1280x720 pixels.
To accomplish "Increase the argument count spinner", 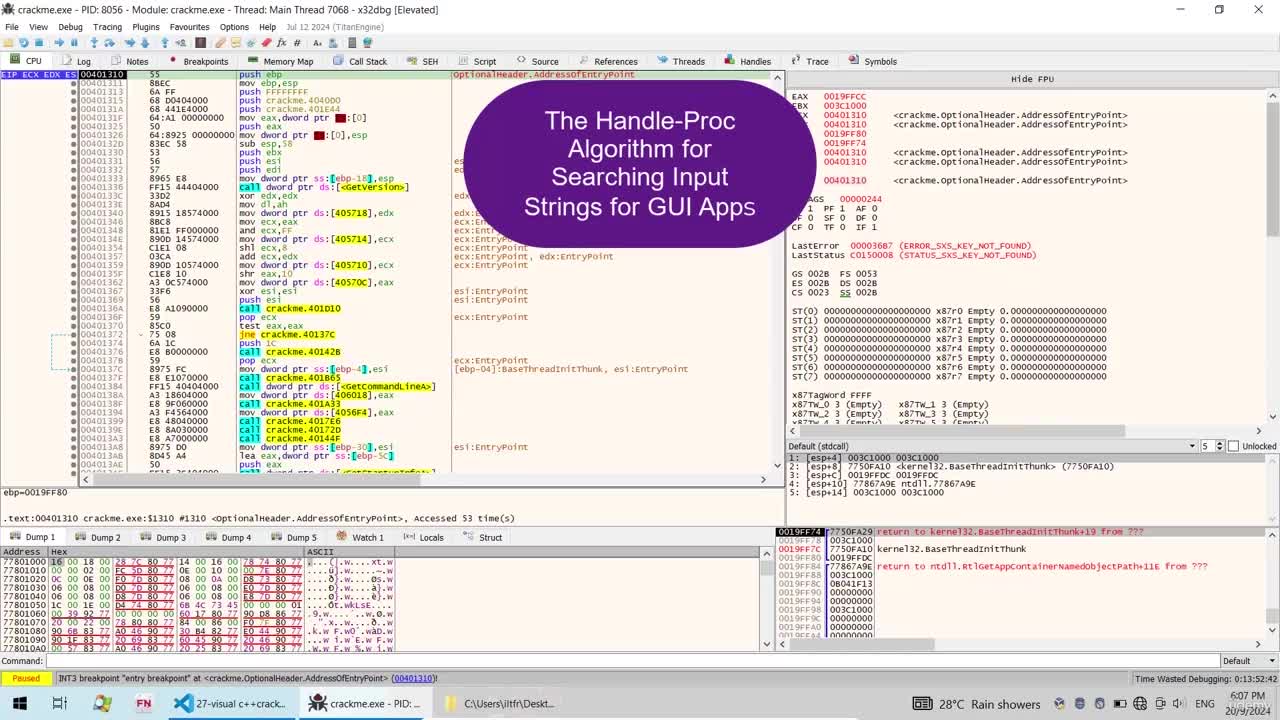I will pos(1219,443).
